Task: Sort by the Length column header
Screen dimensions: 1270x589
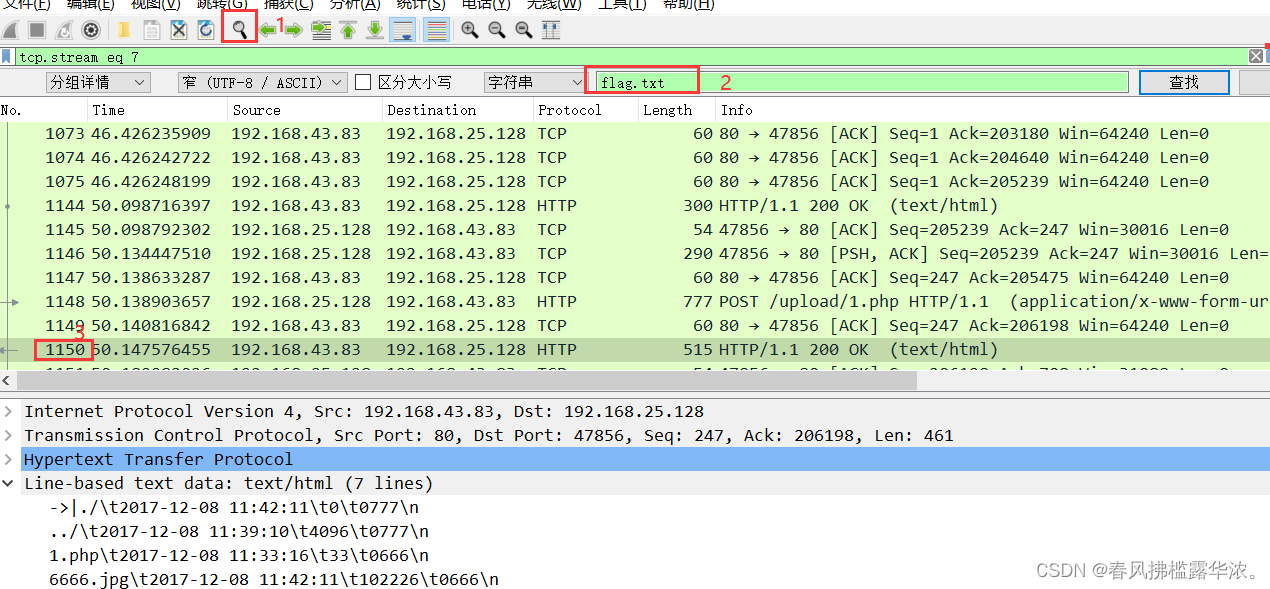Action: 677,110
